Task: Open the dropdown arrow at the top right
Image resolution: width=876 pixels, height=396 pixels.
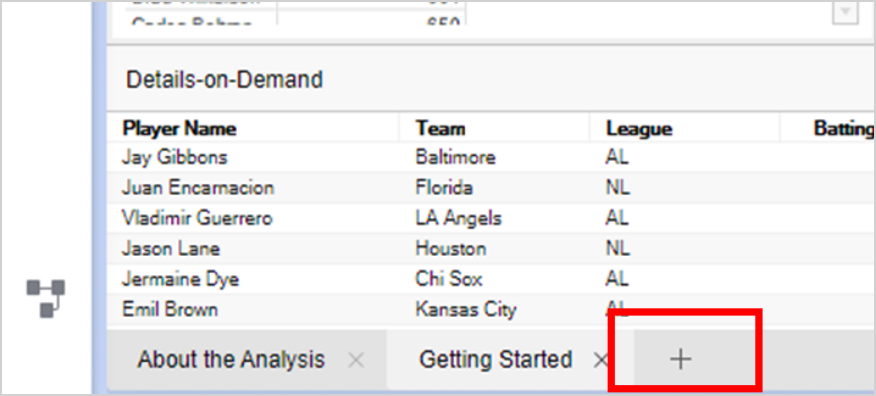Action: point(845,12)
